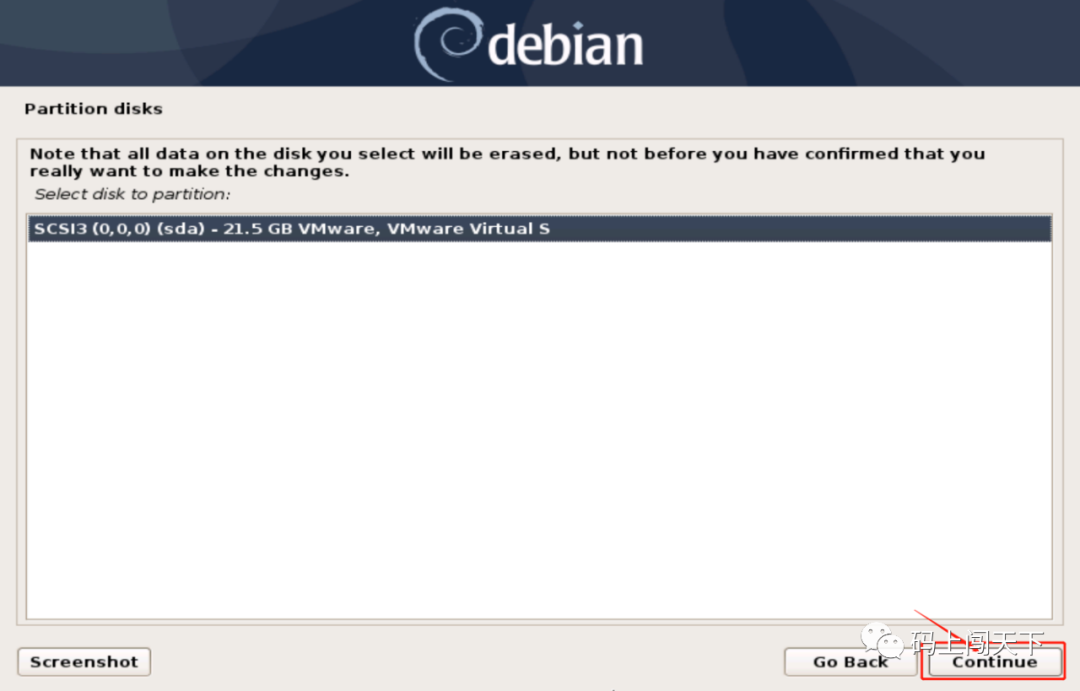Click the (sda) device identifier text
The image size is (1080, 691).
pyautogui.click(x=181, y=229)
